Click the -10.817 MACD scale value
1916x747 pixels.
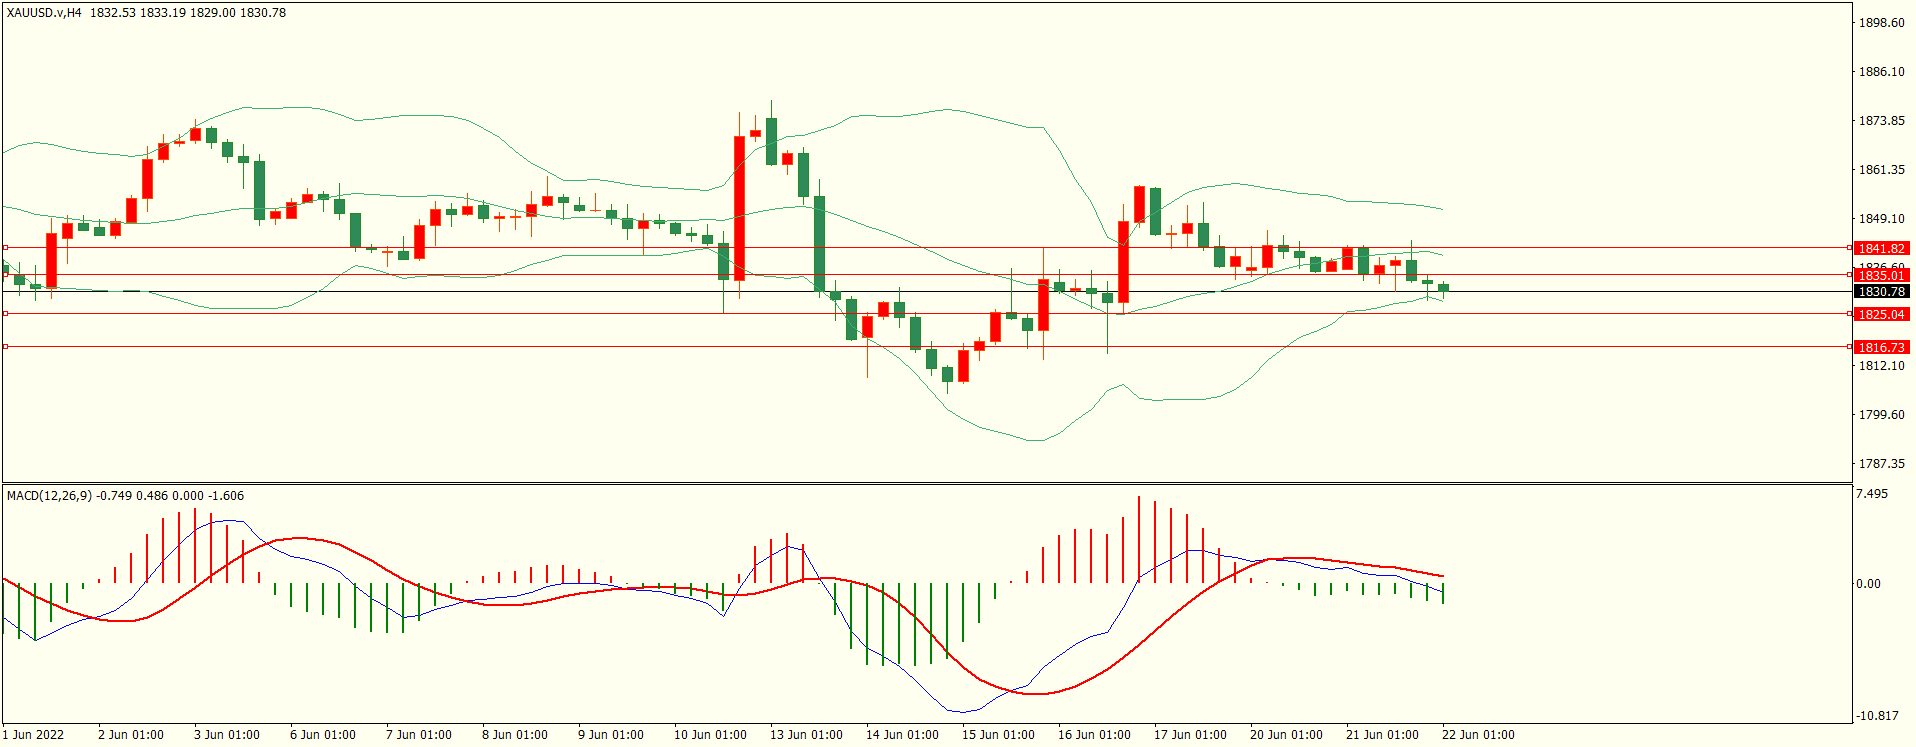1876,716
